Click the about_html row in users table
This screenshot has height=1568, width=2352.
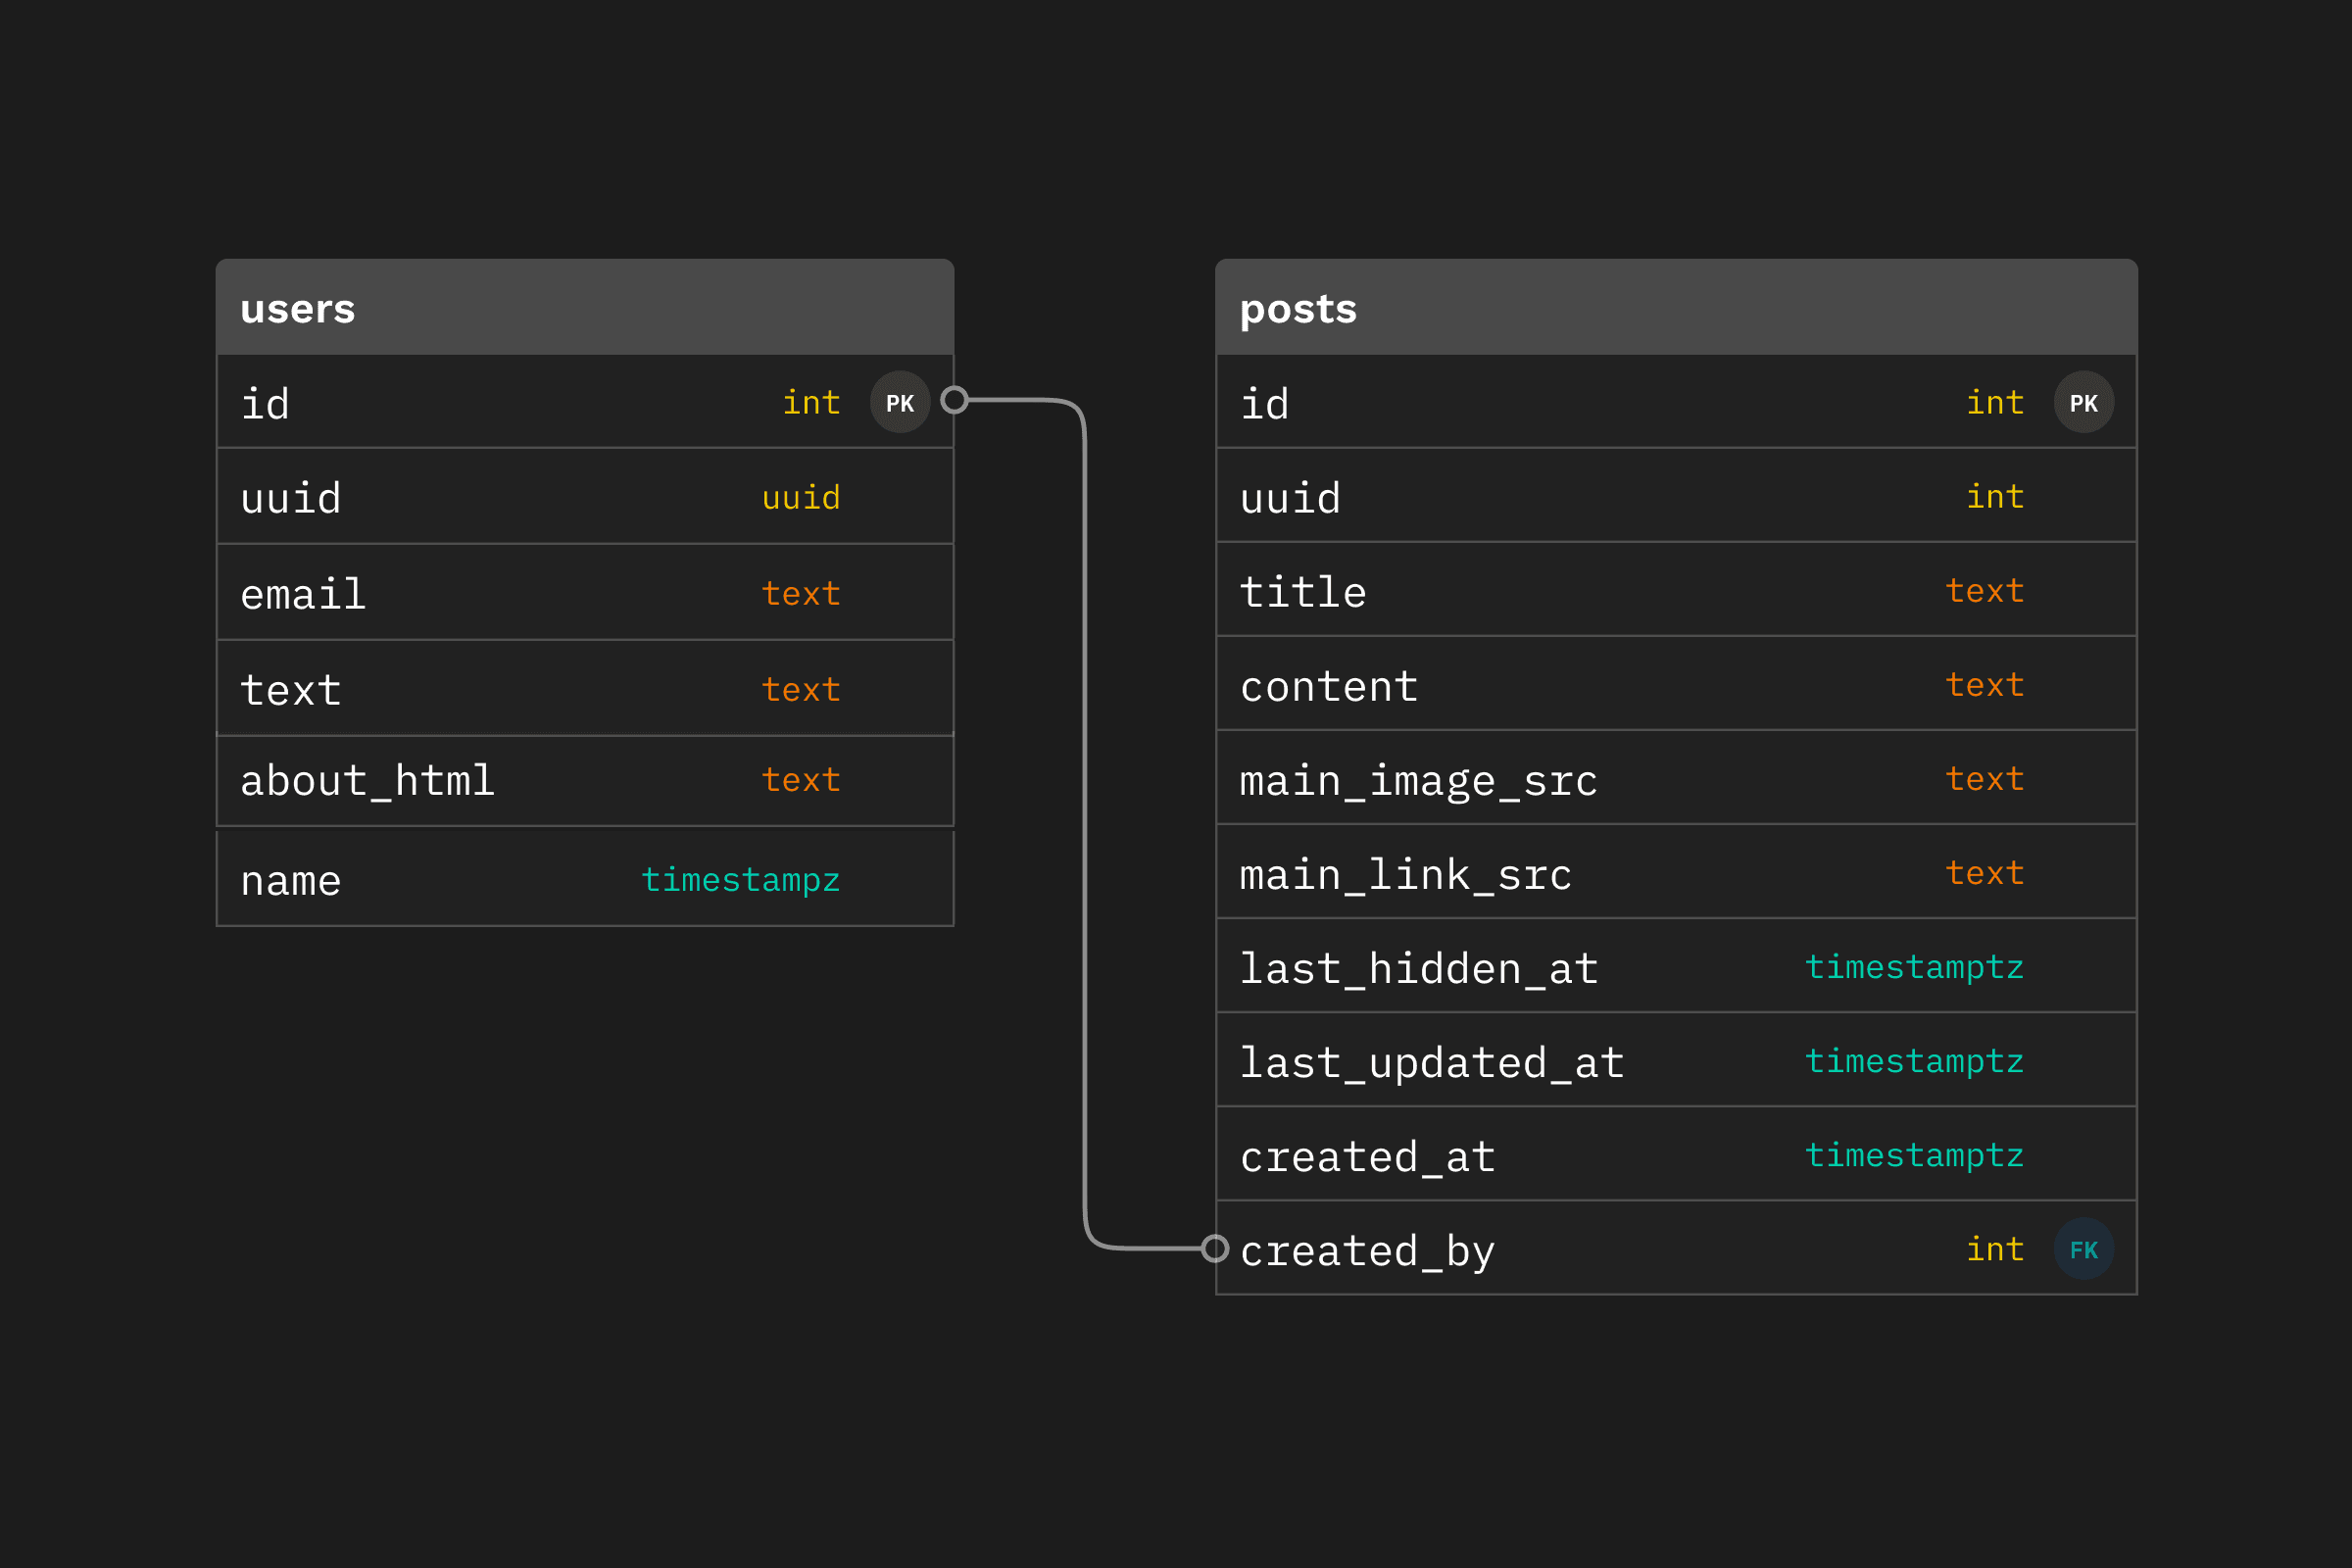[x=367, y=781]
